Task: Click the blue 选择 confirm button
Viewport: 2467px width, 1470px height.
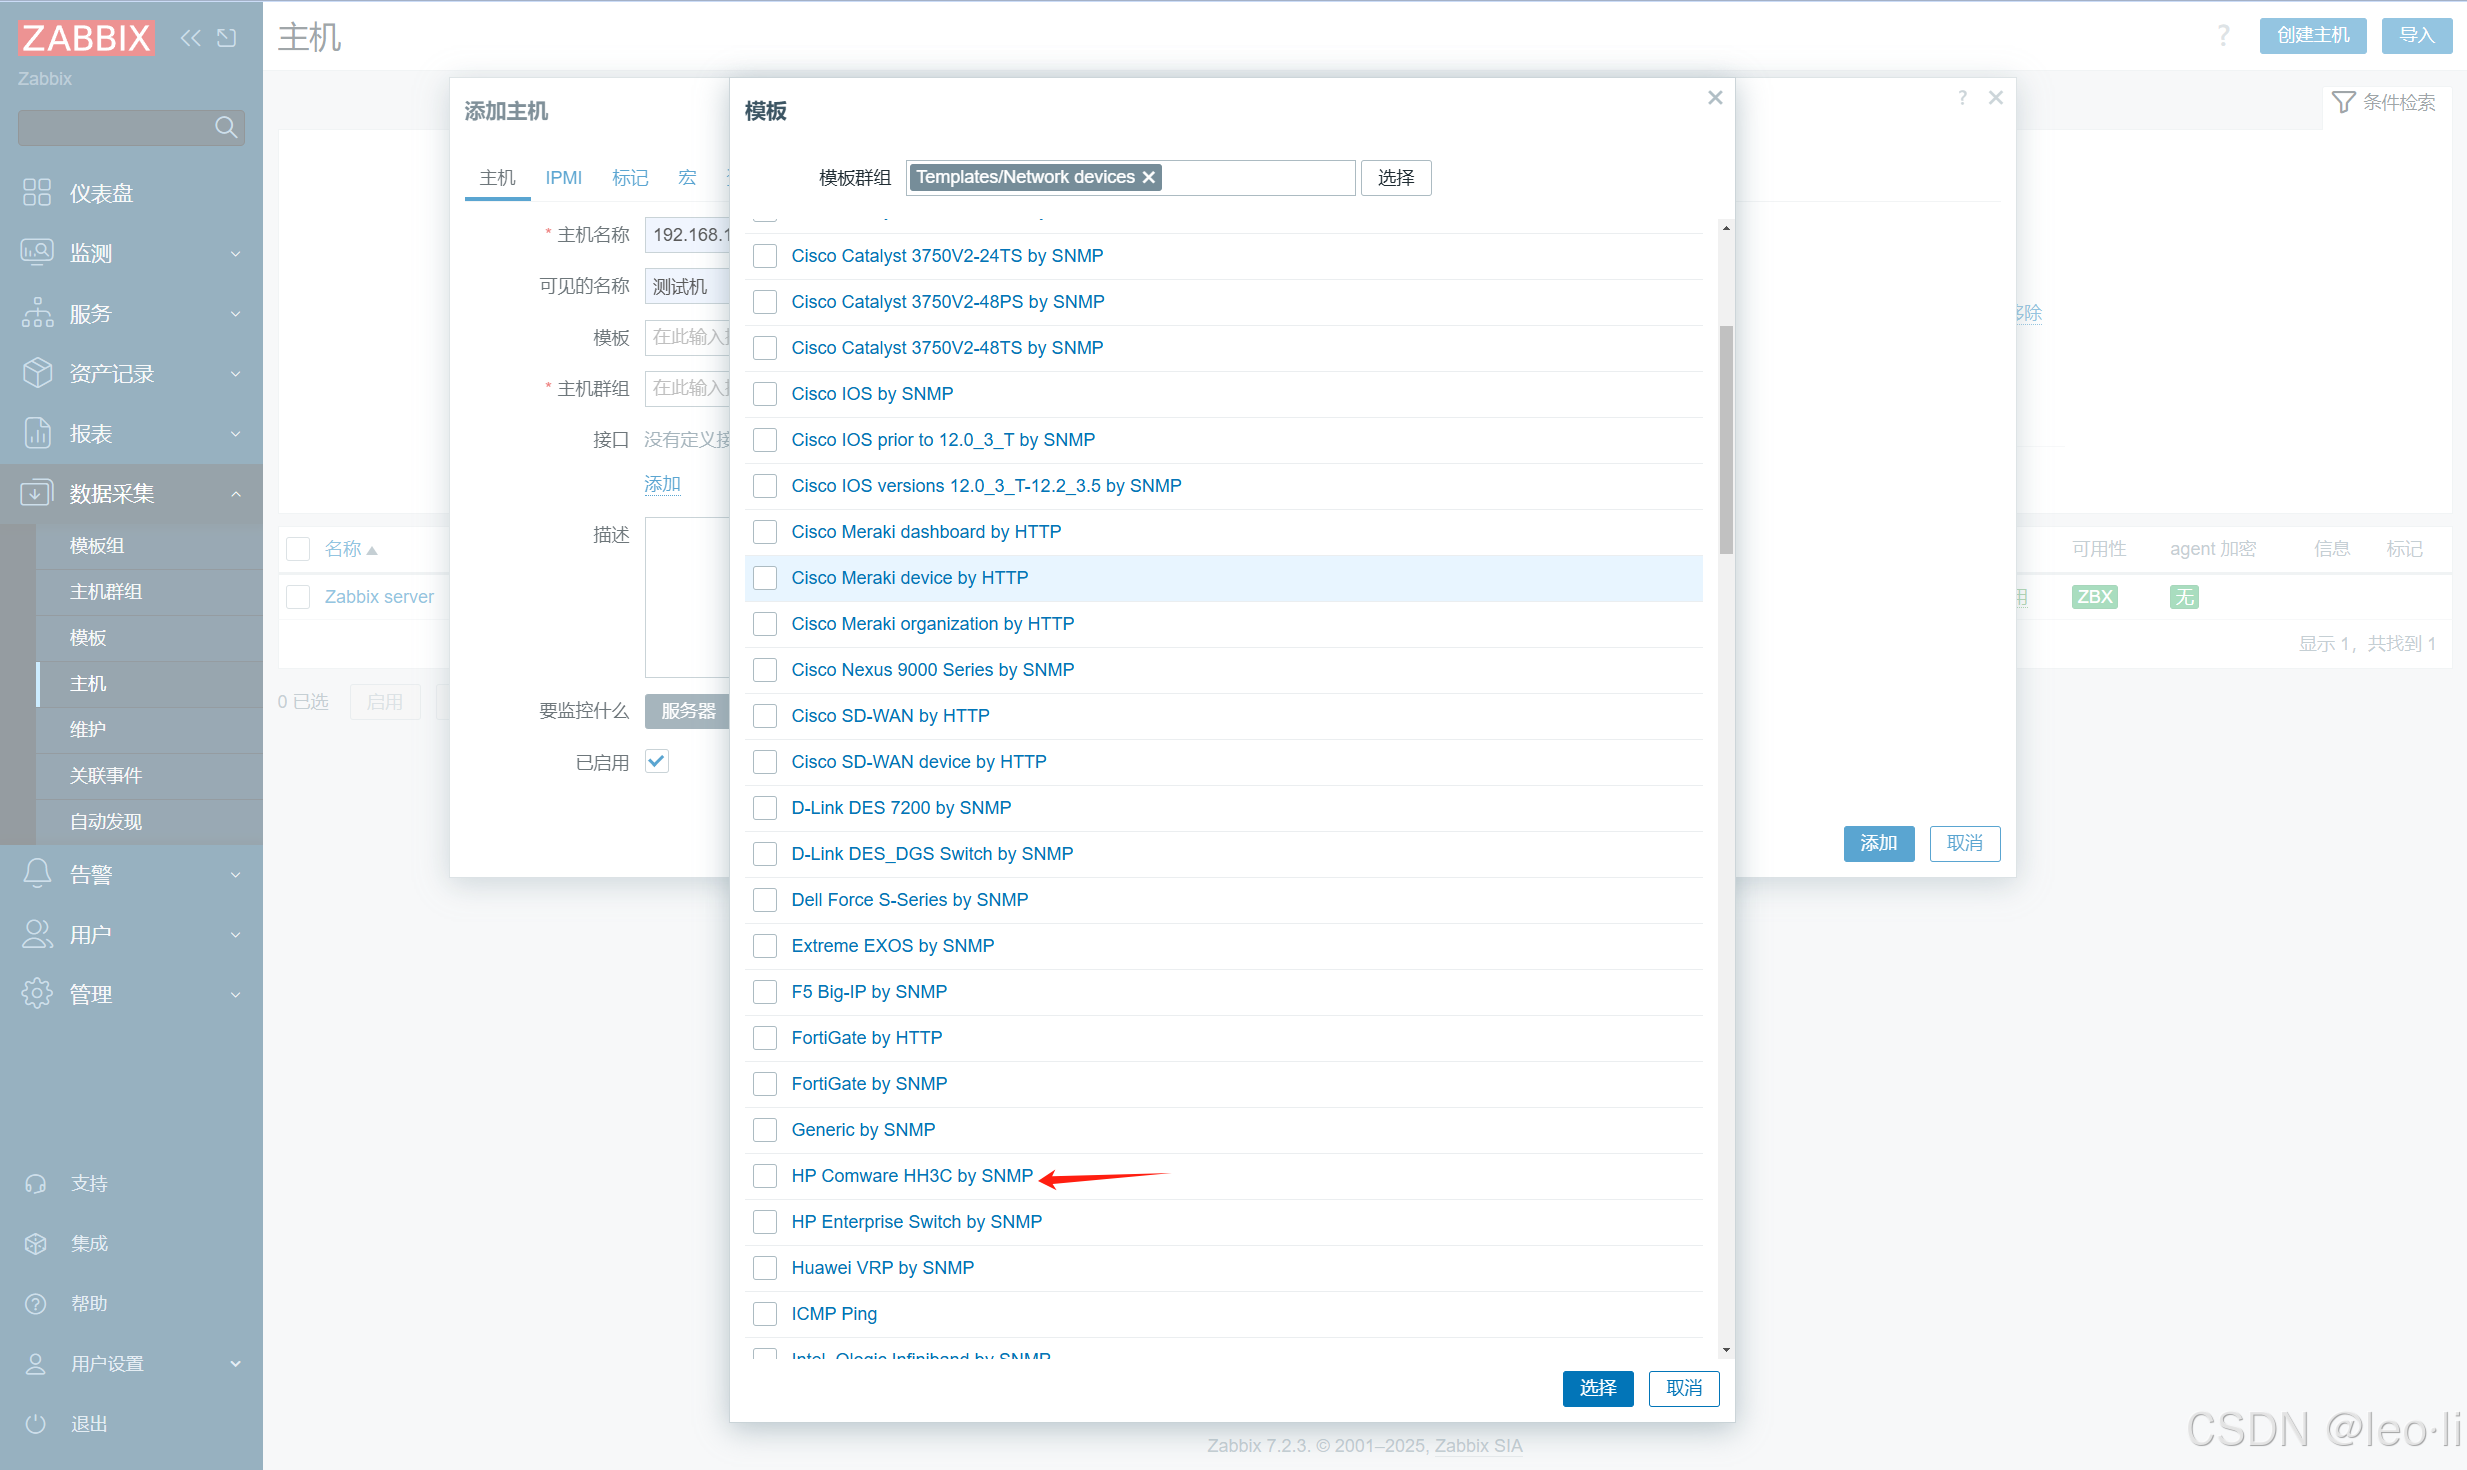Action: tap(1597, 1388)
